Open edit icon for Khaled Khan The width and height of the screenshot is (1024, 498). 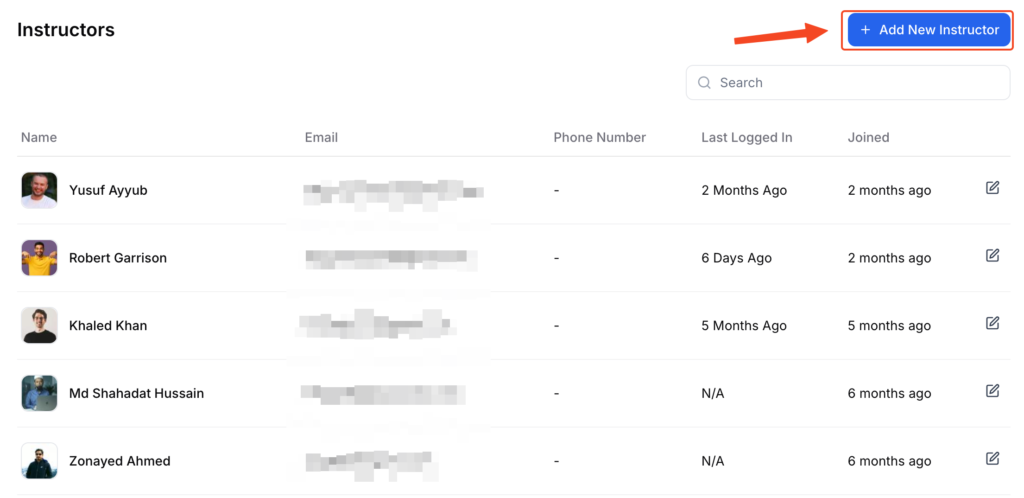992,323
